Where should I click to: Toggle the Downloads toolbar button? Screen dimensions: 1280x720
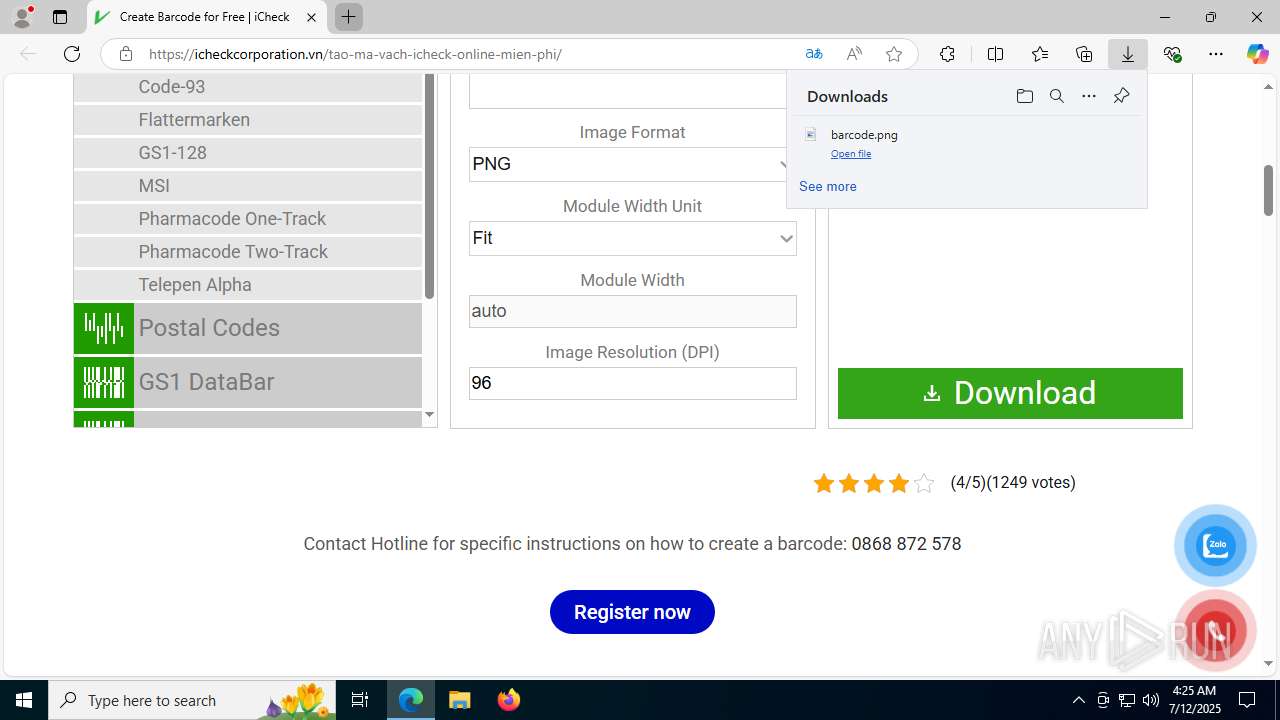pos(1128,54)
